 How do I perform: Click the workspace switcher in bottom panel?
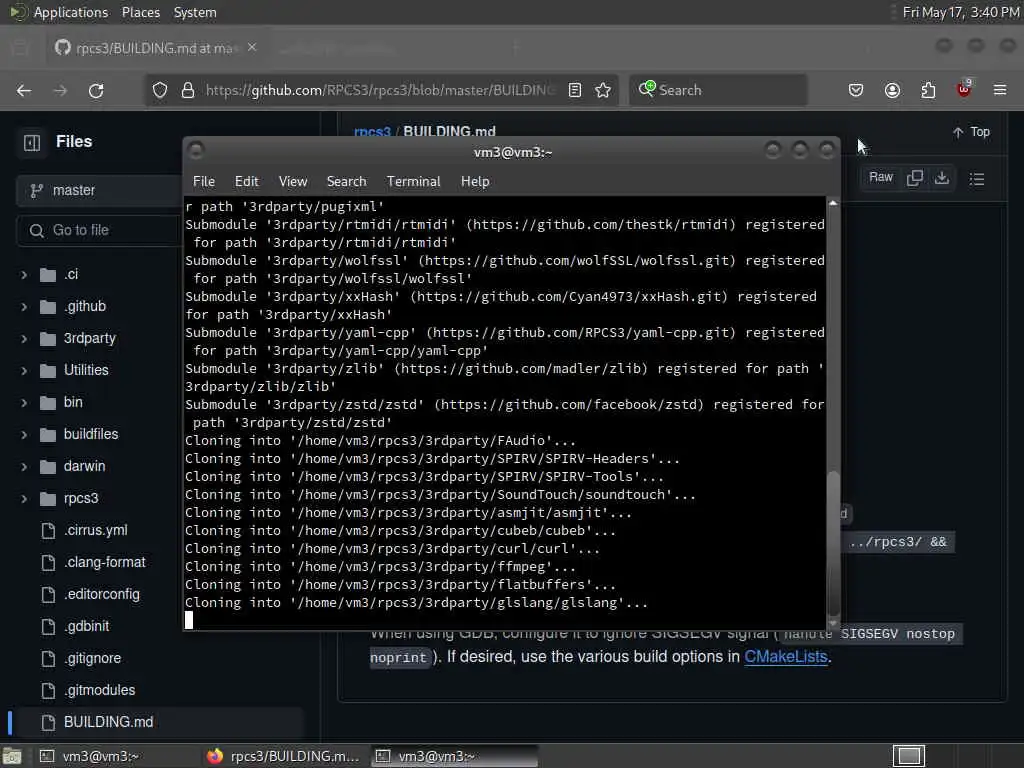point(909,756)
